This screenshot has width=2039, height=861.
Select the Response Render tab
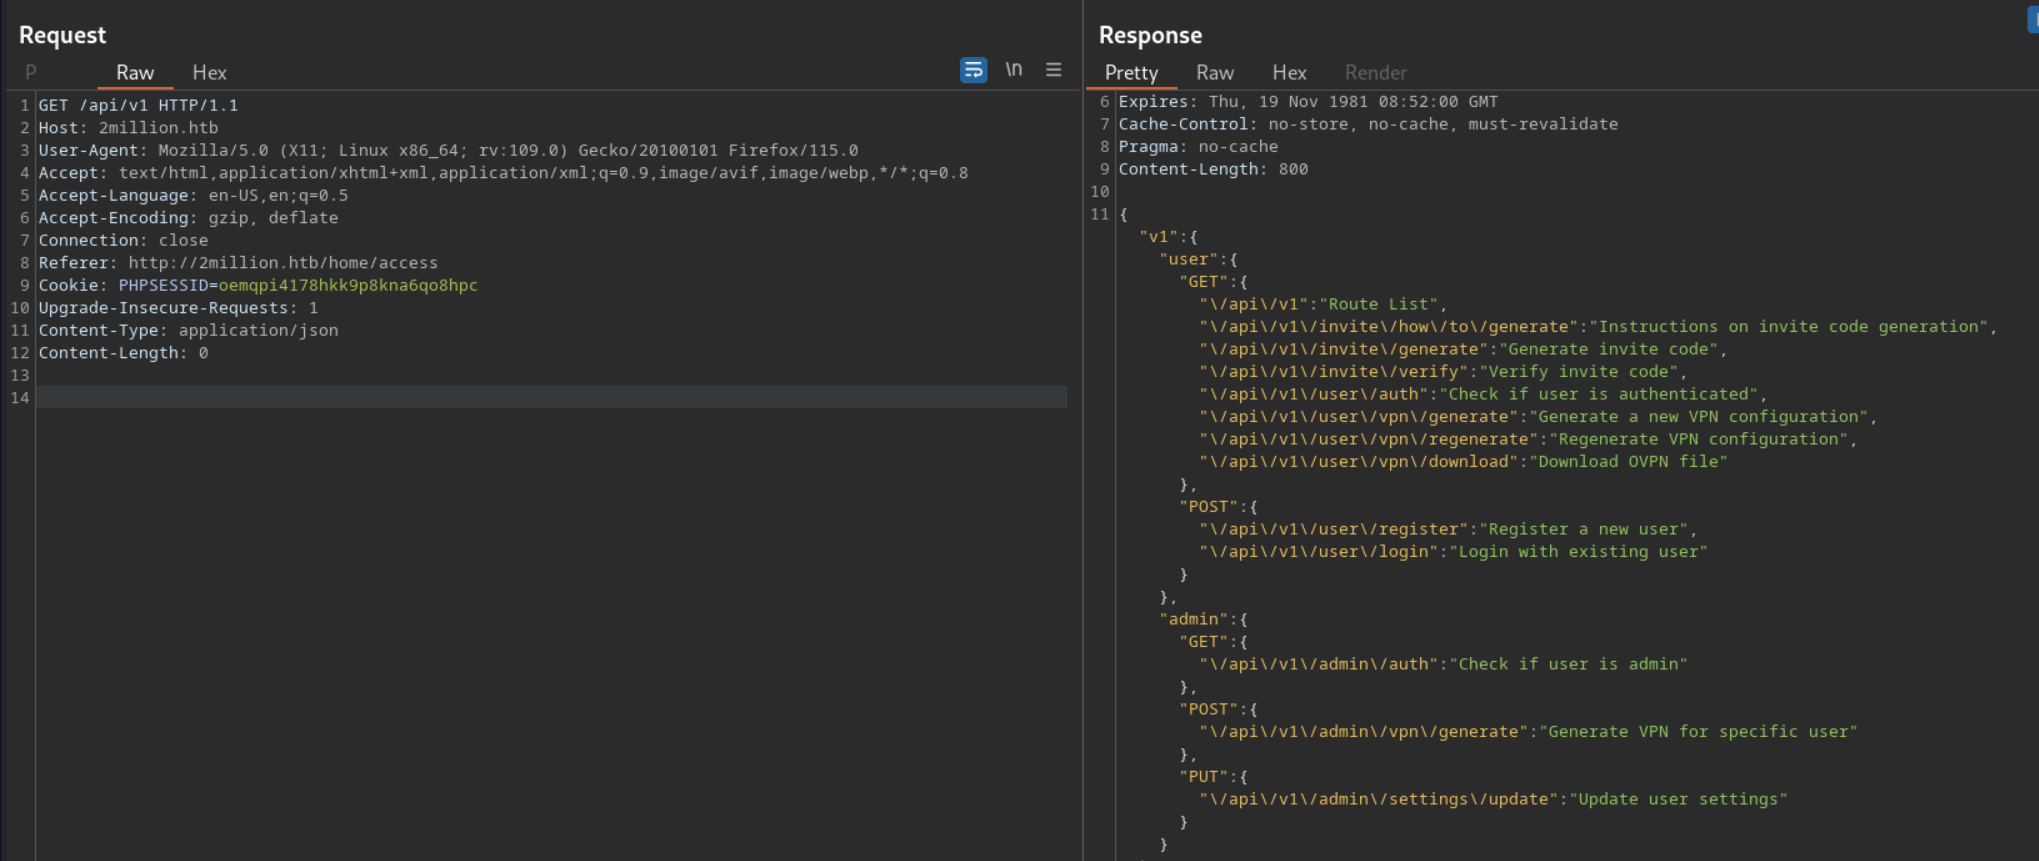click(1375, 73)
